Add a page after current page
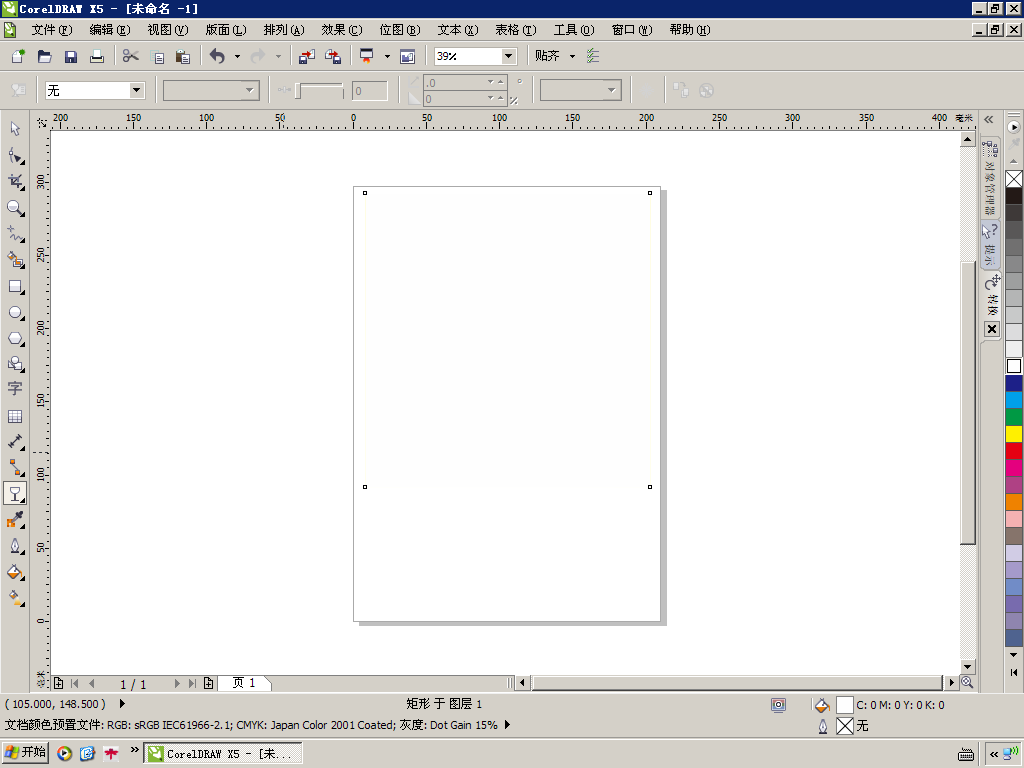 (x=208, y=683)
